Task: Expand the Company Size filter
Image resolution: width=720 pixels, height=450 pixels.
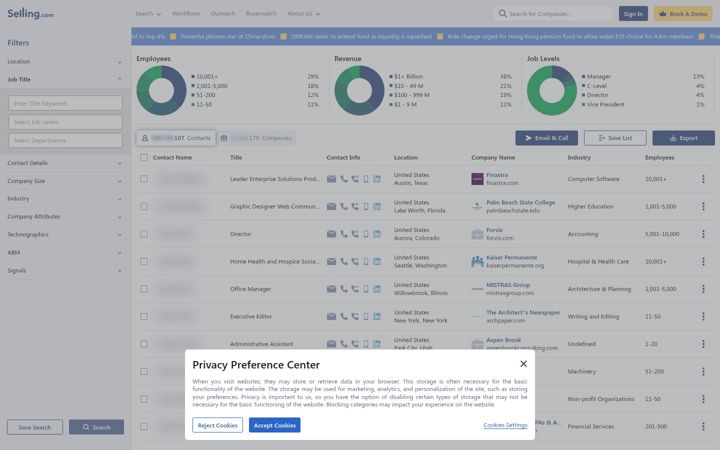Action: 65,181
